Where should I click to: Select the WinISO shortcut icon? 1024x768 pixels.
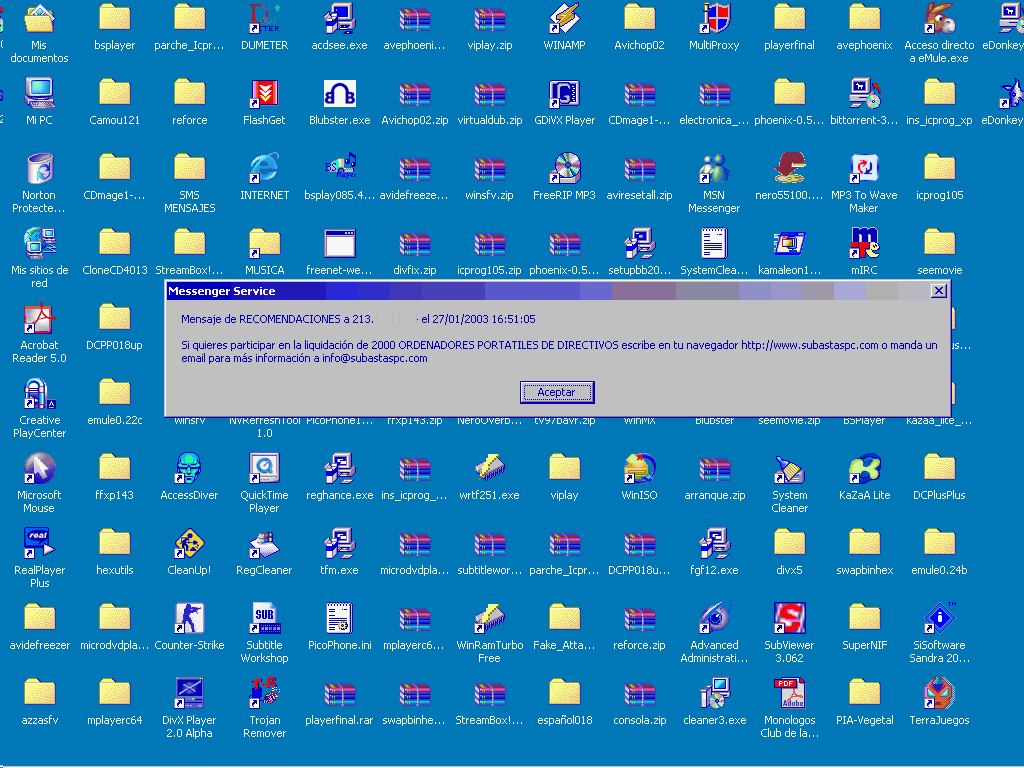(639, 469)
